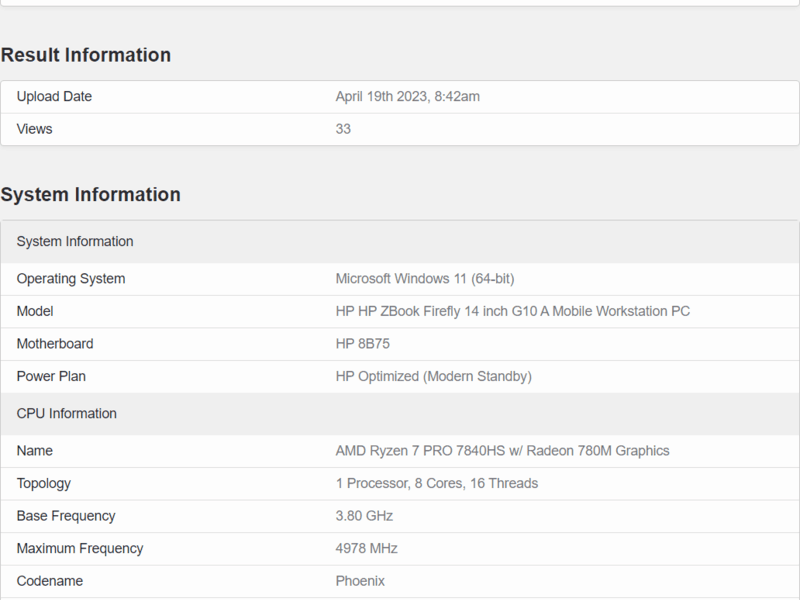Click the 'Result Information' heading
800x600 pixels.
(86, 55)
